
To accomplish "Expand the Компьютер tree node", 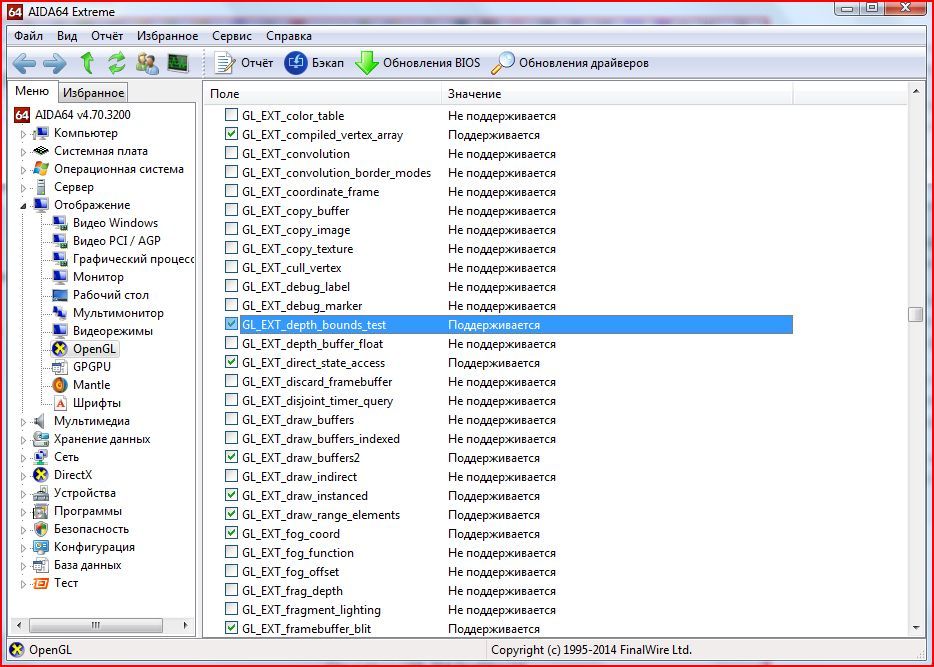I will point(22,132).
